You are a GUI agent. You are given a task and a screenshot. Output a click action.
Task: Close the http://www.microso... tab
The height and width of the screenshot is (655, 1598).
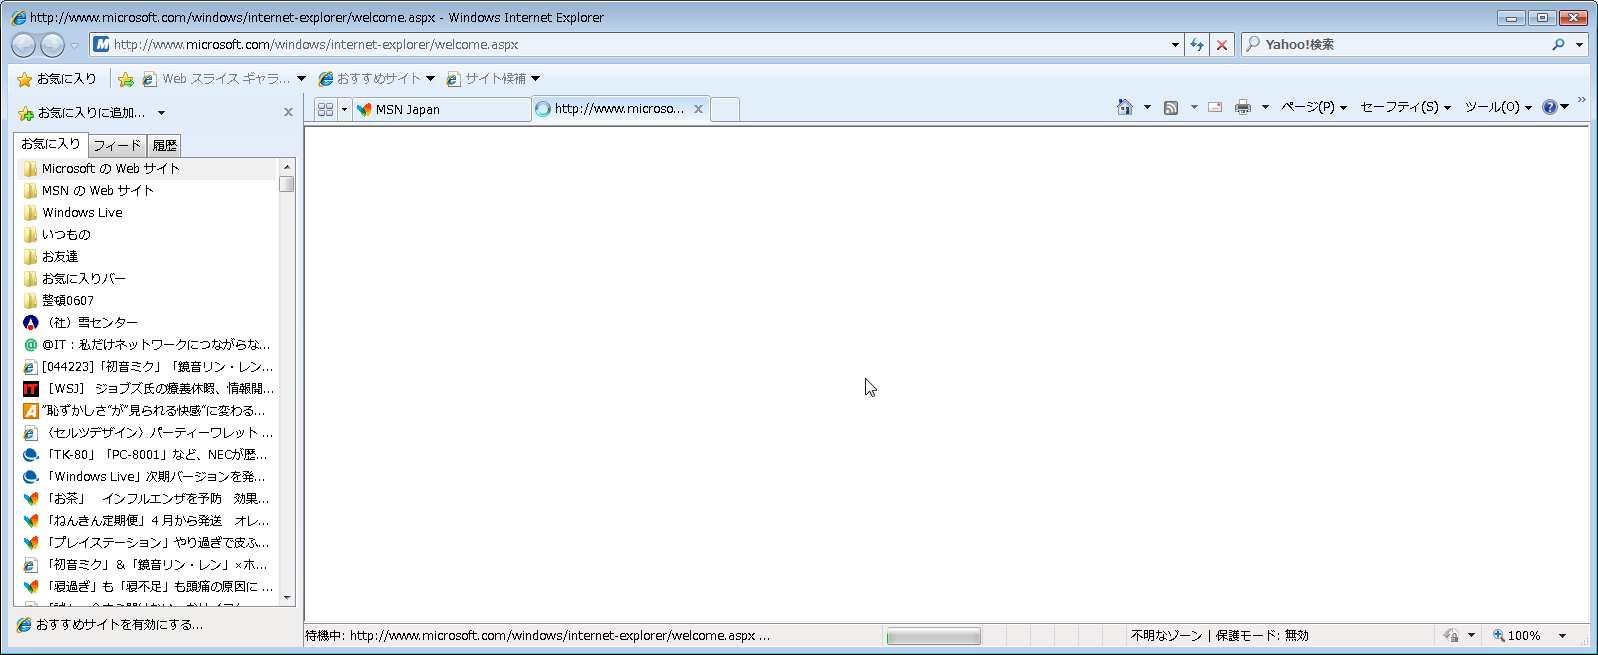click(698, 109)
